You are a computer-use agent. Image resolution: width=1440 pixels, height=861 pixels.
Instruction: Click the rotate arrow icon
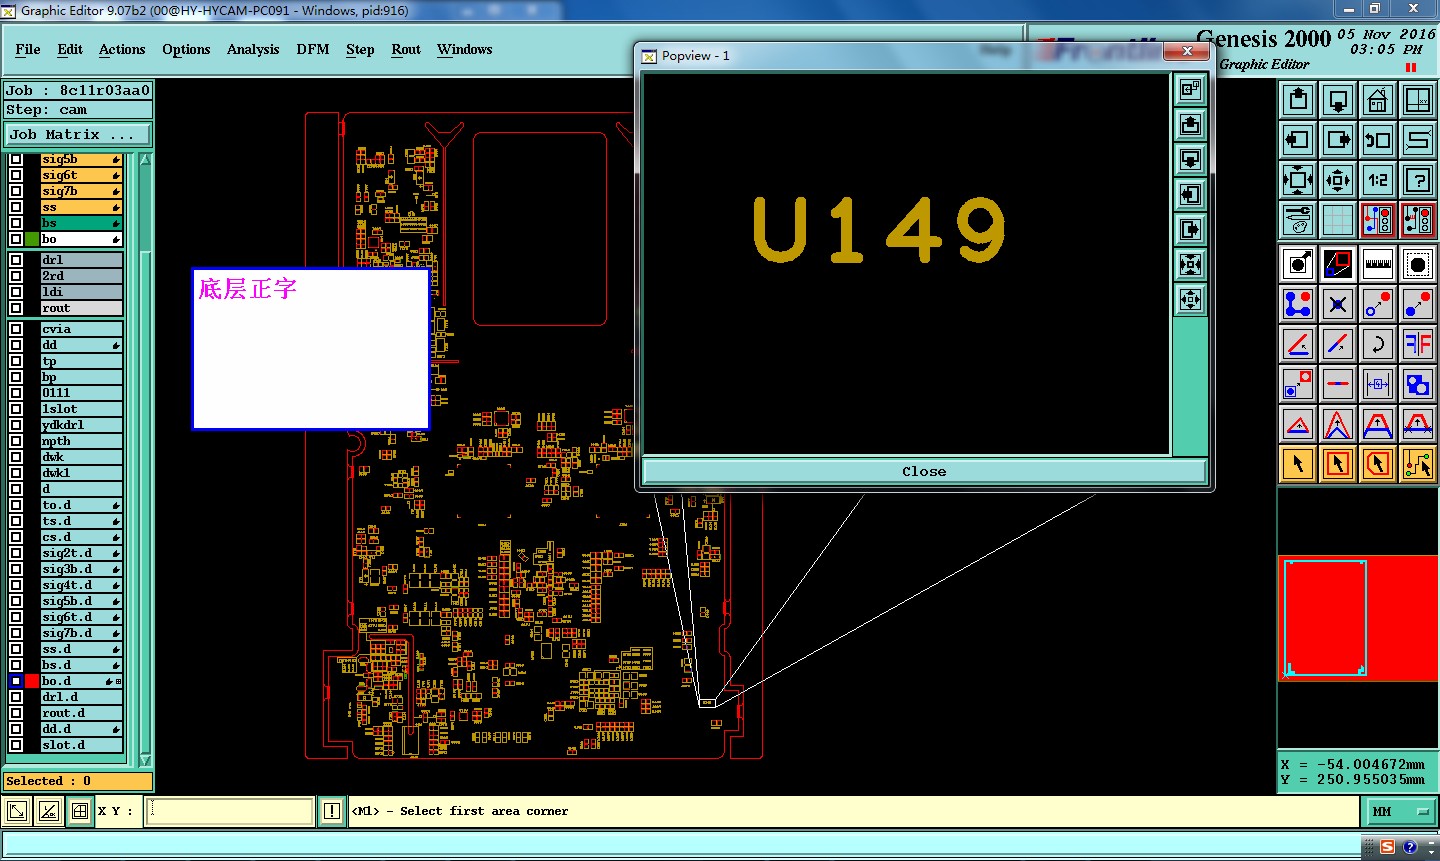click(x=1378, y=344)
